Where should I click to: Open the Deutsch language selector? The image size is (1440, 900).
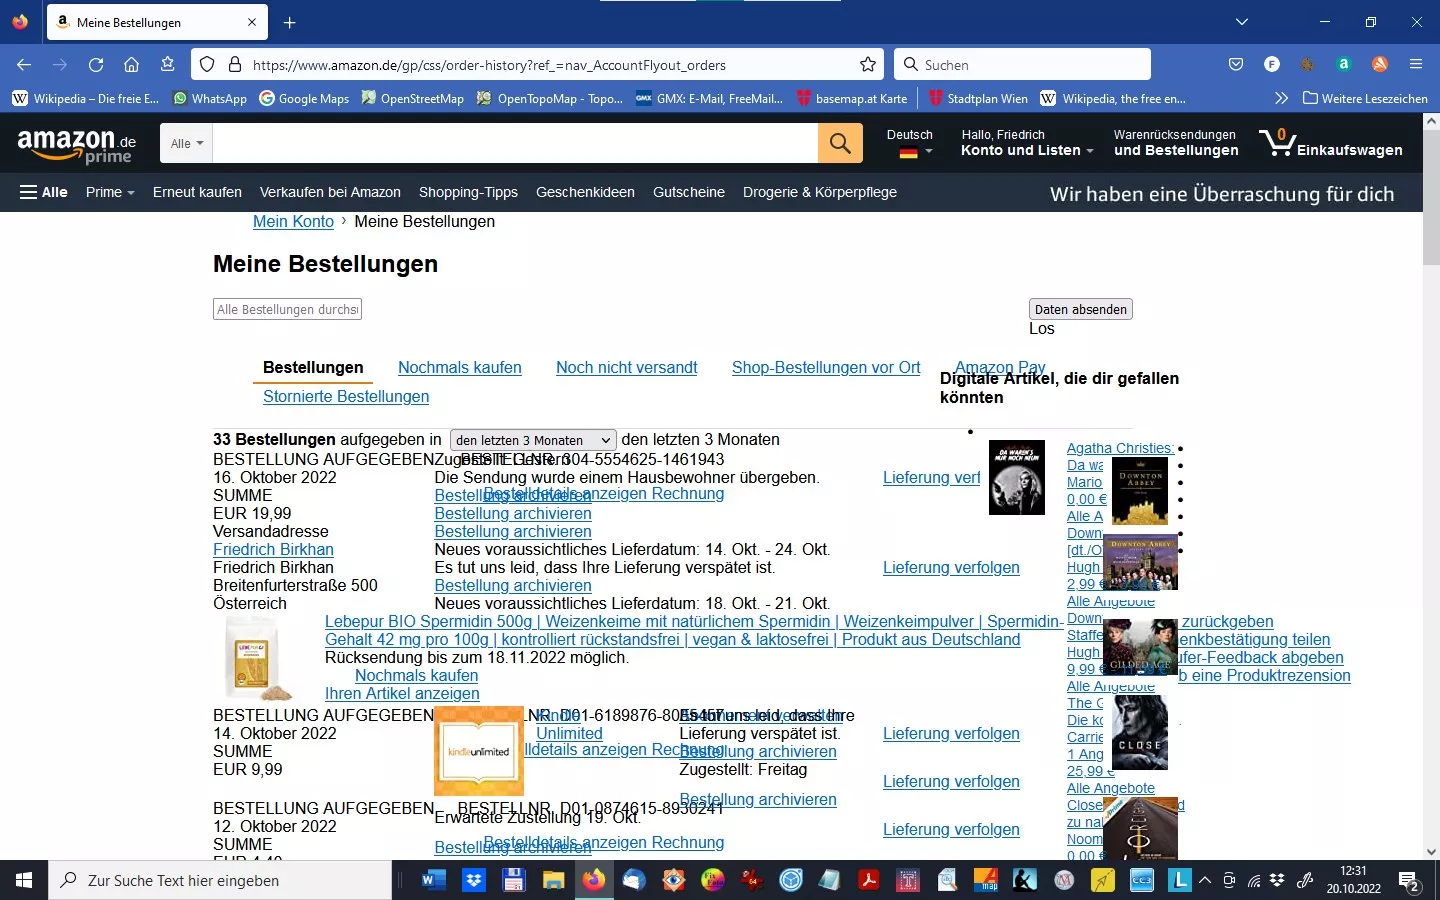pyautogui.click(x=909, y=143)
